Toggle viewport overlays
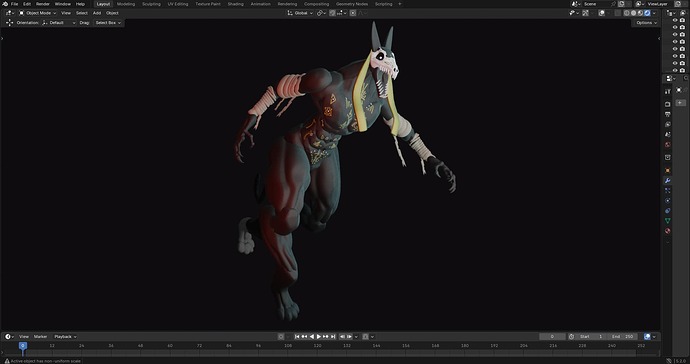This screenshot has height=364, width=690. (602, 13)
